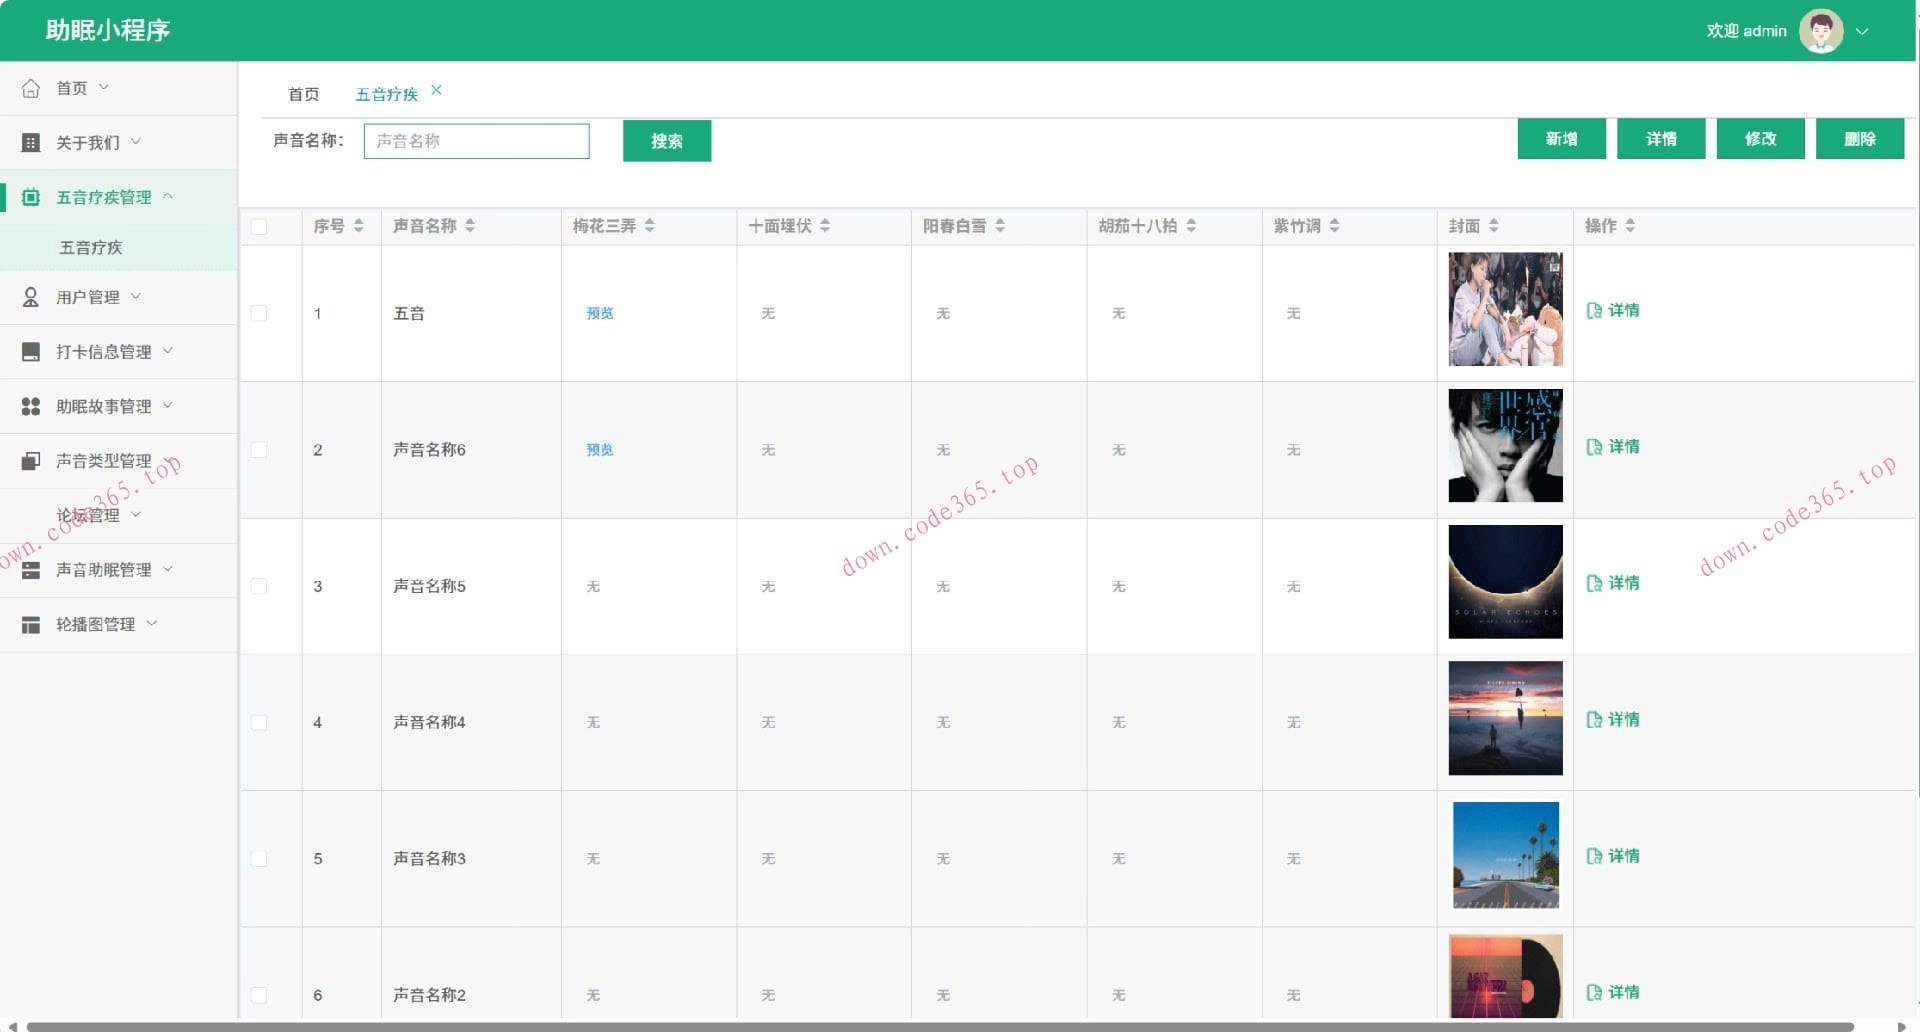Screen dimensions: 1920x1032
Task: Click the home icon in sidebar
Action: click(x=31, y=88)
